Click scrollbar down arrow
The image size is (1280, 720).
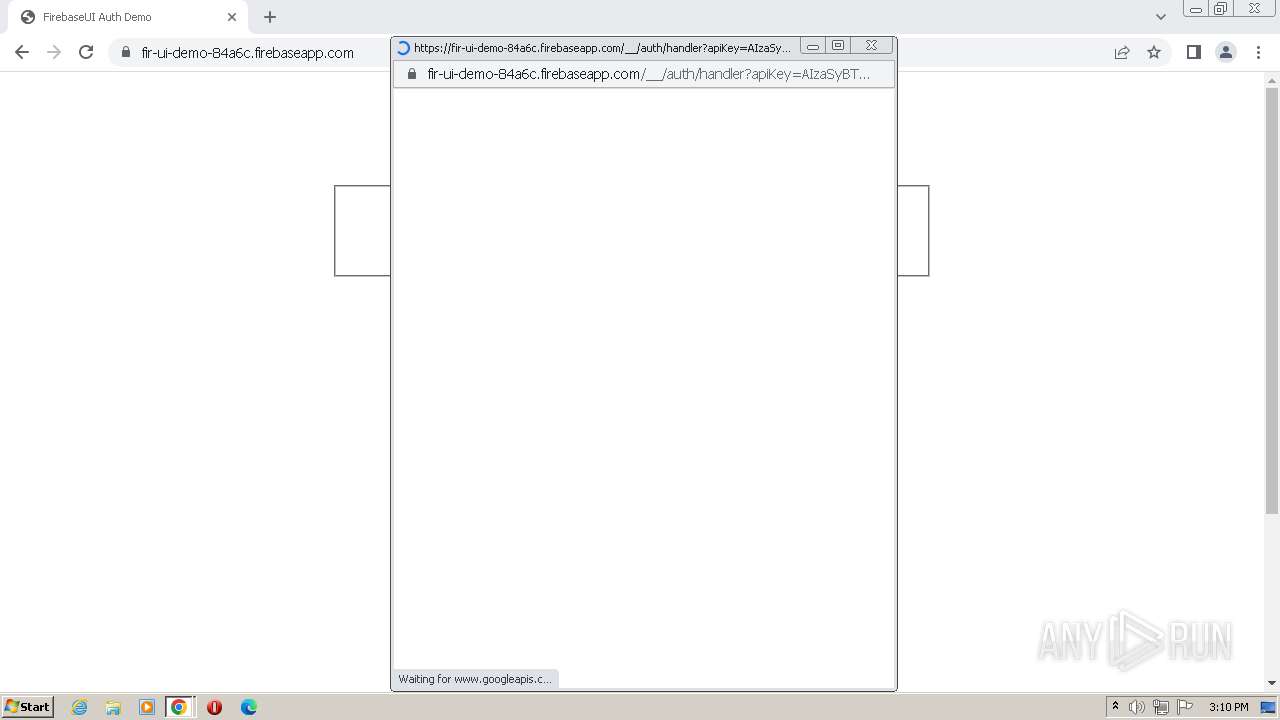coord(1272,683)
